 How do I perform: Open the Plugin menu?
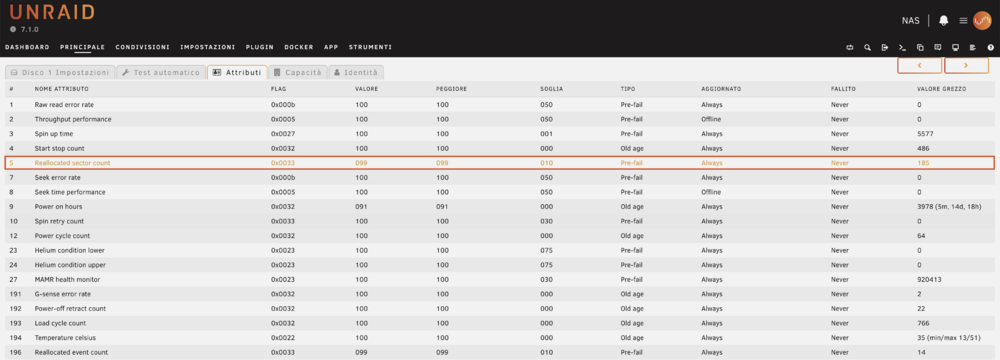click(x=260, y=47)
